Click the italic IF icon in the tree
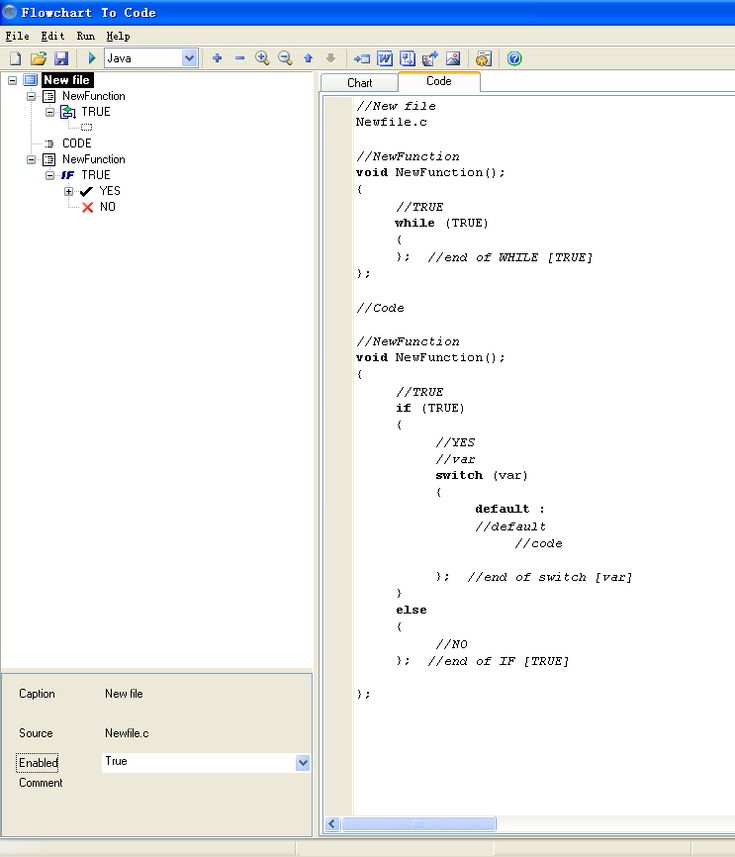This screenshot has height=857, width=735. [68, 175]
